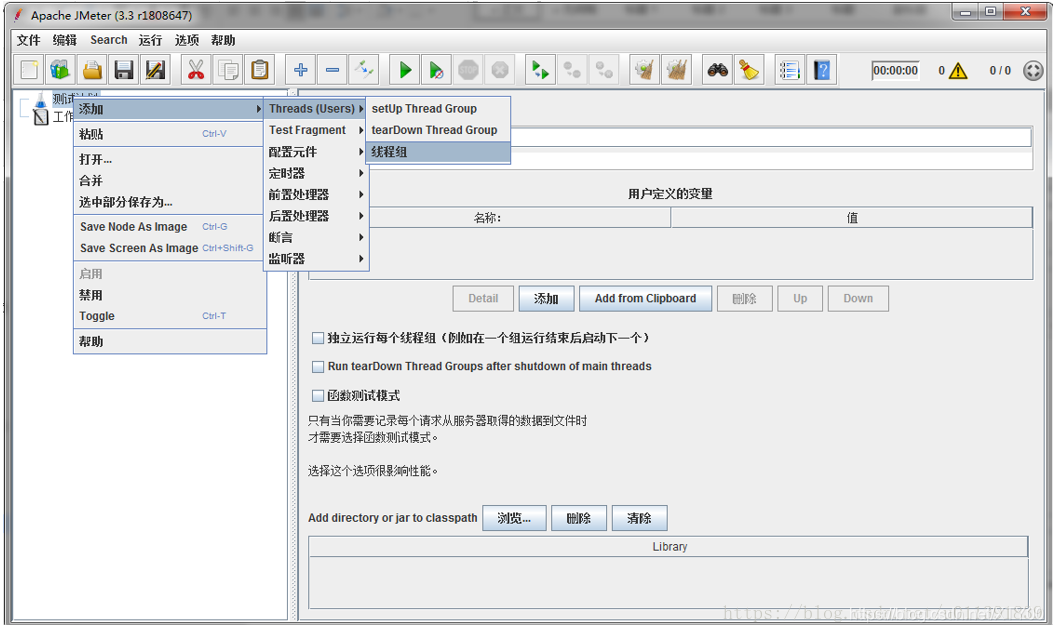Viewport: 1054px width, 633px height.
Task: Choose 禁用 in context menu
Action: click(x=169, y=296)
